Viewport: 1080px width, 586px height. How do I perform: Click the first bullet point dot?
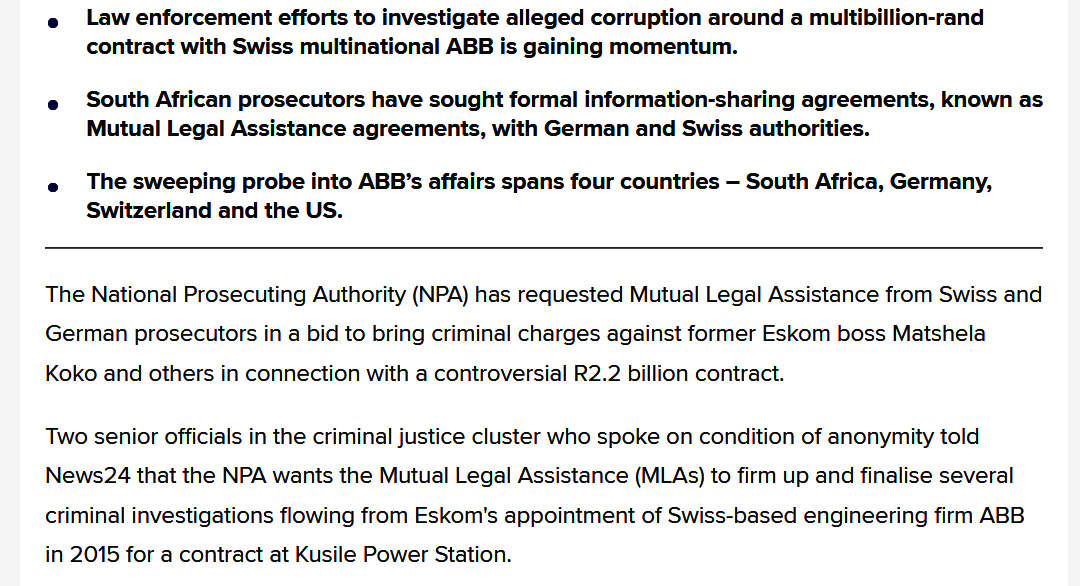[53, 21]
